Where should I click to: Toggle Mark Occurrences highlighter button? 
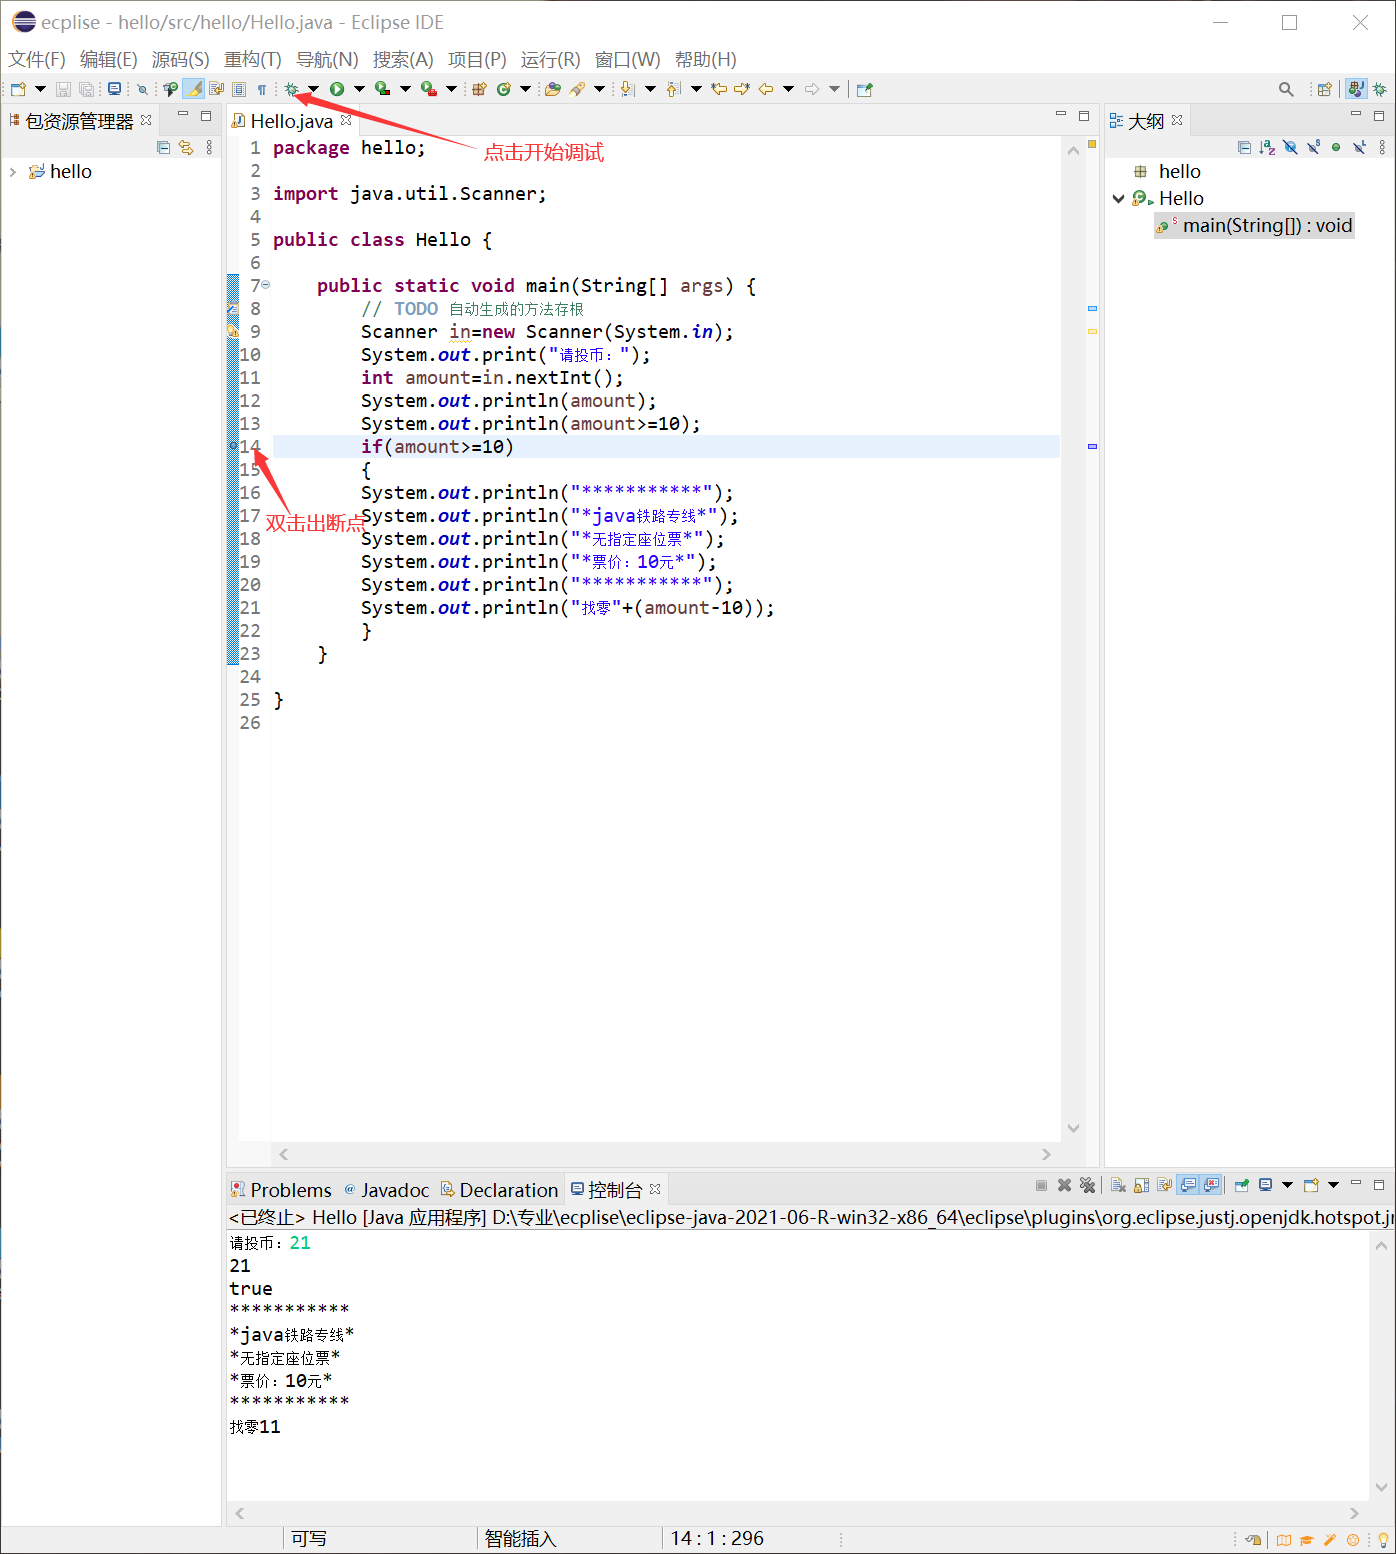click(x=193, y=89)
